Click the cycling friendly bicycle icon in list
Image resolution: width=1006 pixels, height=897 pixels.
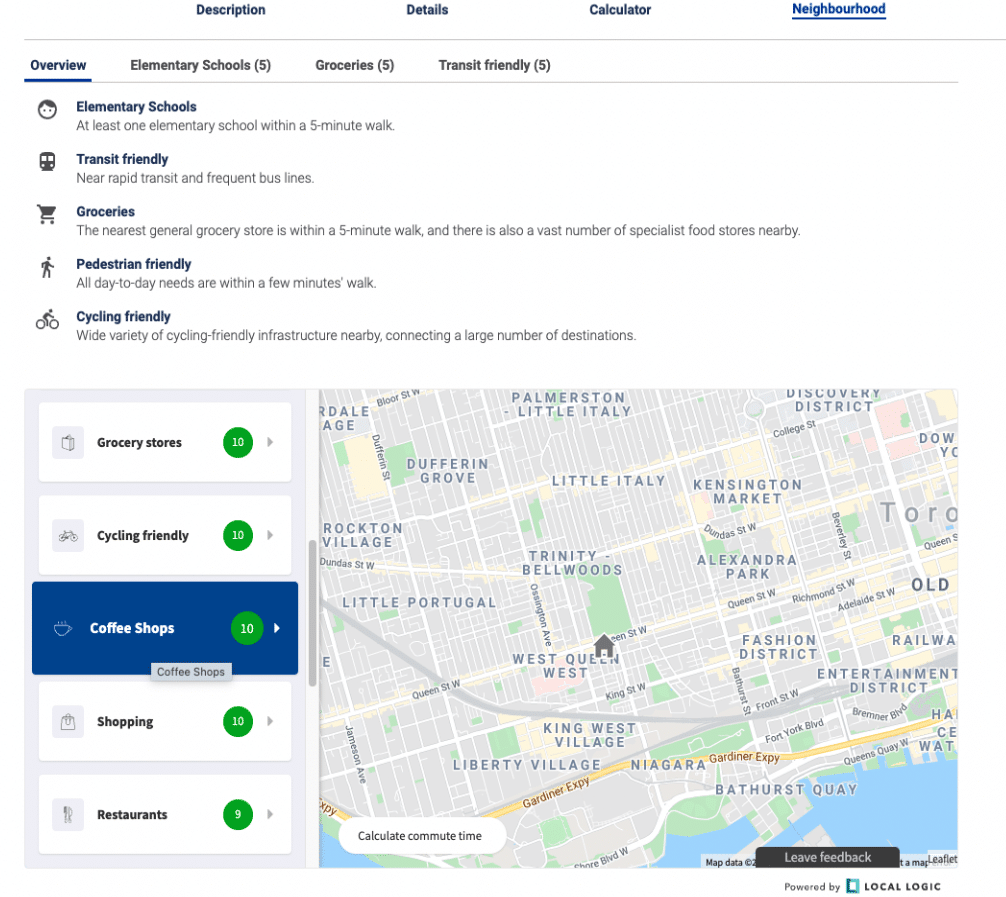coord(68,535)
